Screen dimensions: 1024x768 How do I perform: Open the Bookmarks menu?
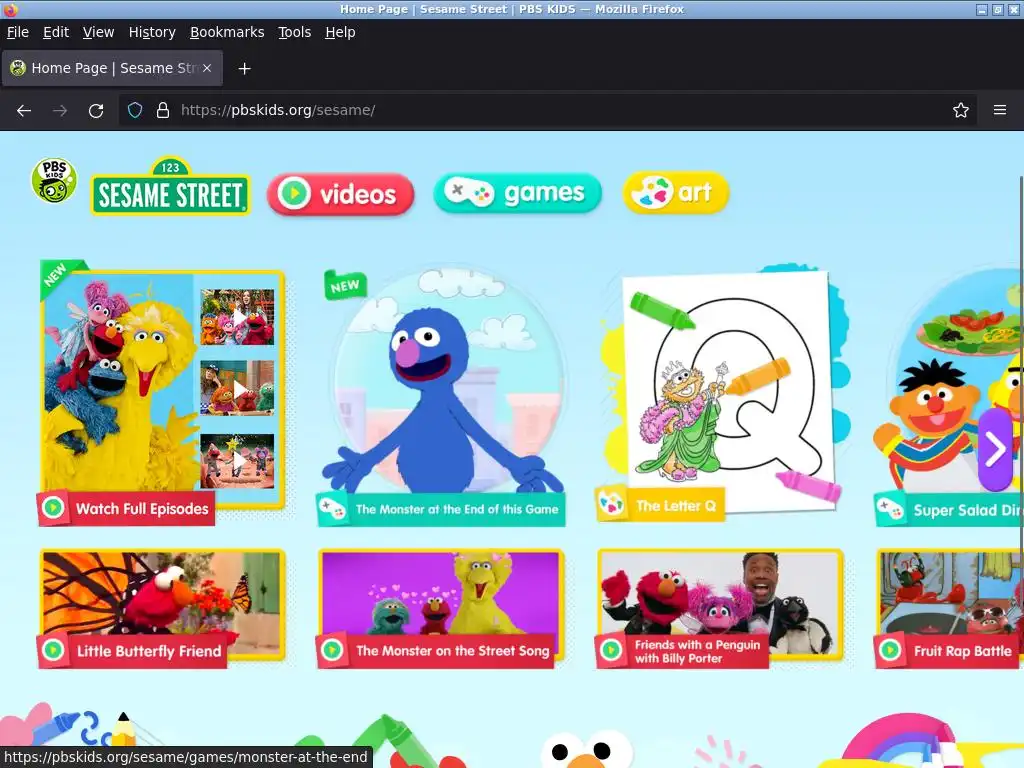coord(227,32)
